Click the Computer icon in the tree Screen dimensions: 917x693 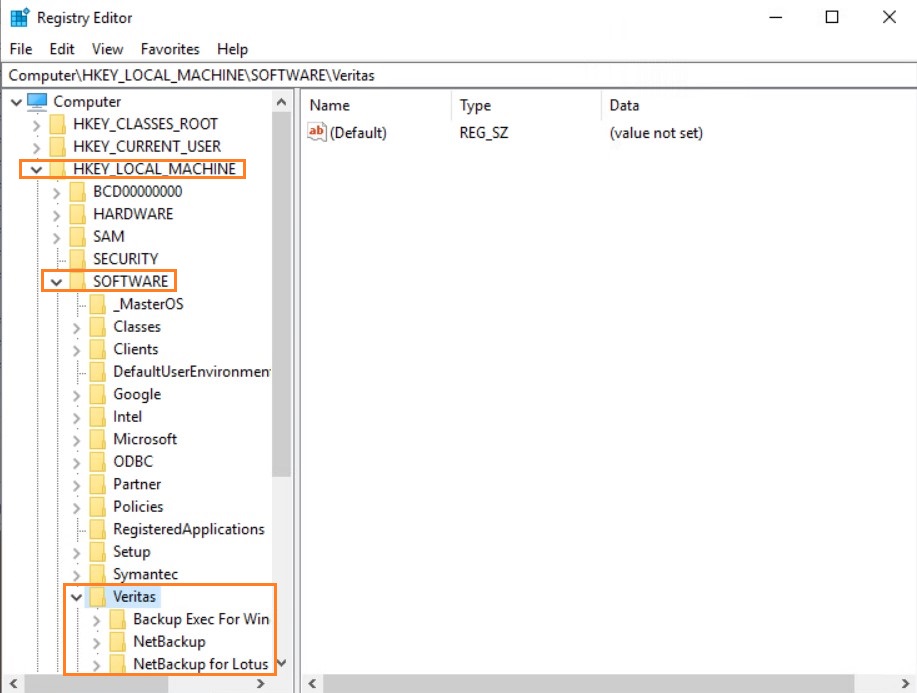click(x=37, y=102)
